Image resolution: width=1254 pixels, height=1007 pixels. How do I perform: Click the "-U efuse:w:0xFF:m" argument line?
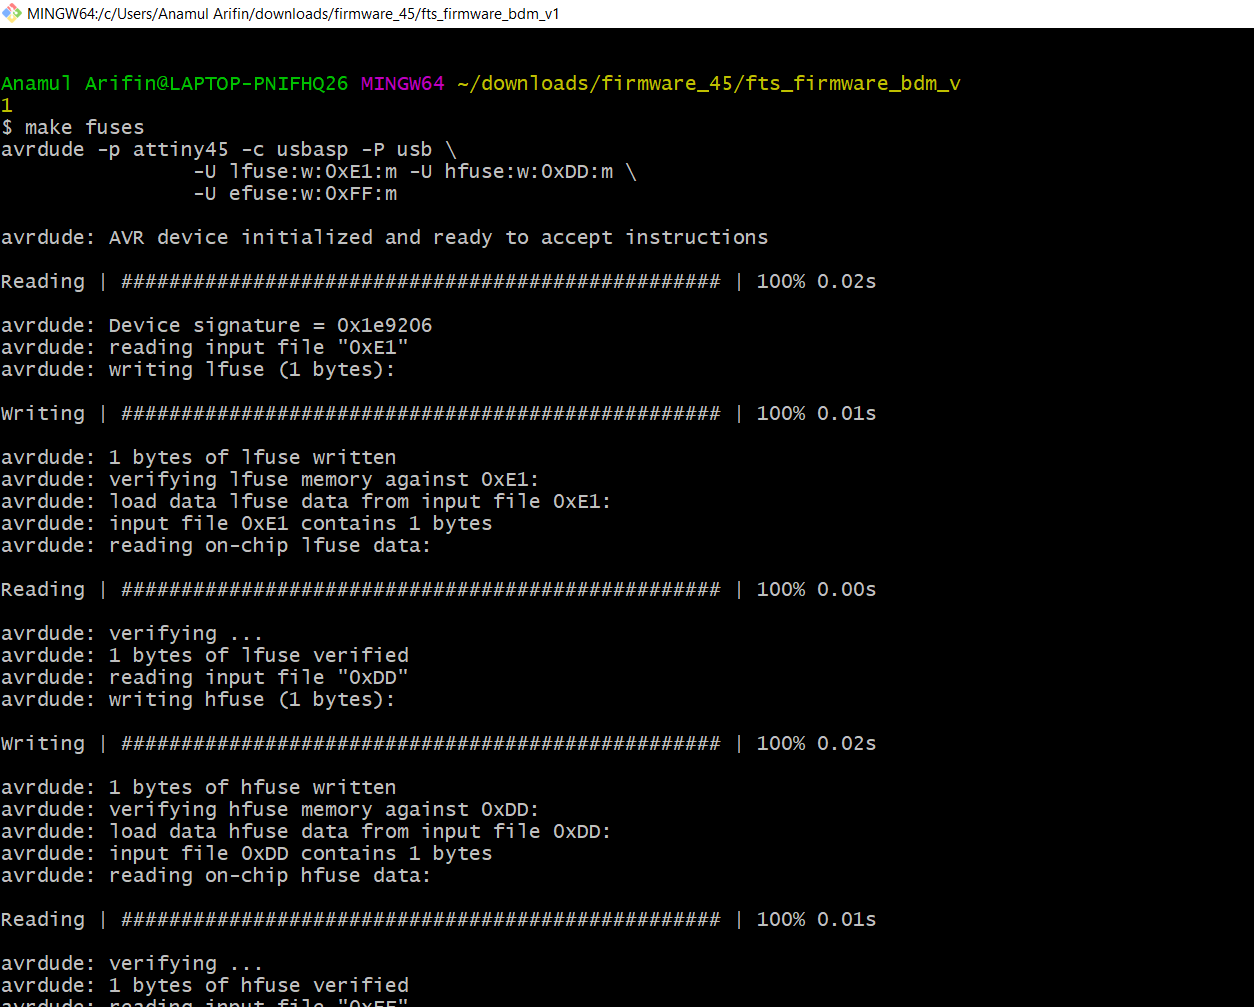point(295,194)
